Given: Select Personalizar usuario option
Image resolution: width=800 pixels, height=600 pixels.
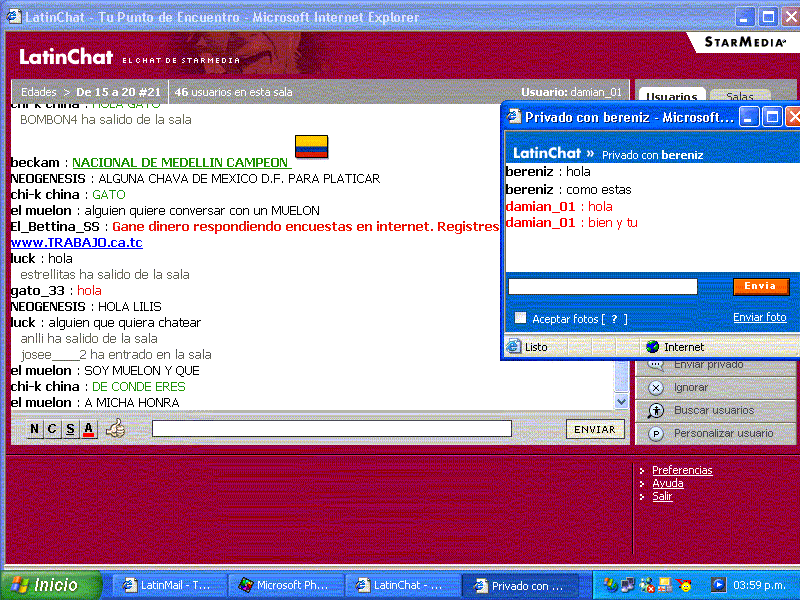Looking at the screenshot, I should 715,433.
